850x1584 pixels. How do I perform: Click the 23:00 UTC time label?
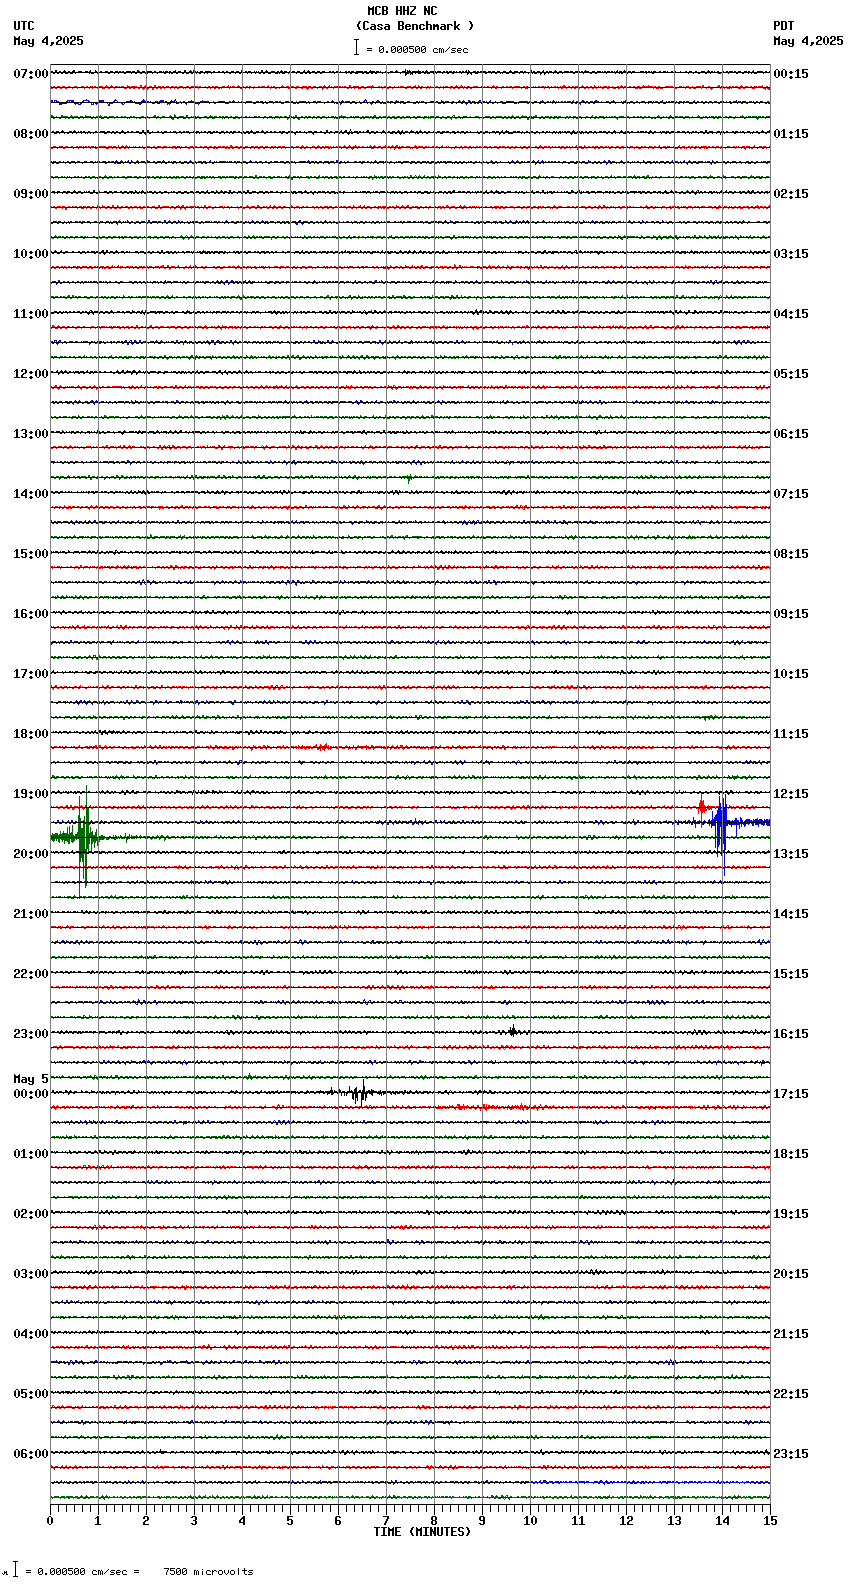click(x=31, y=1034)
